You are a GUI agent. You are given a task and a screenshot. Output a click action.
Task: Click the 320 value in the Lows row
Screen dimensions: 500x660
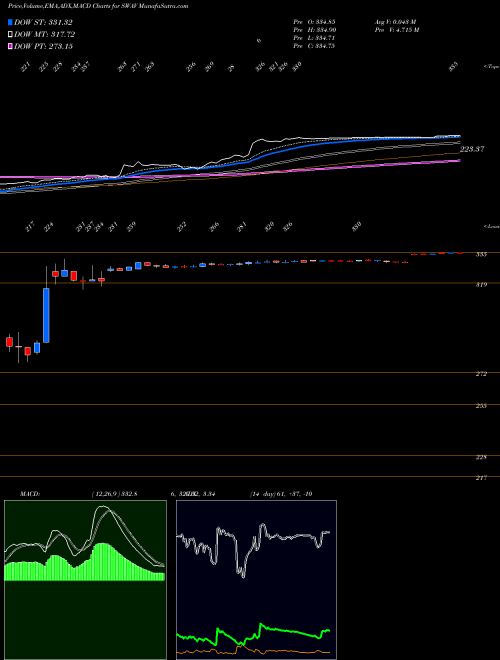coord(269,227)
